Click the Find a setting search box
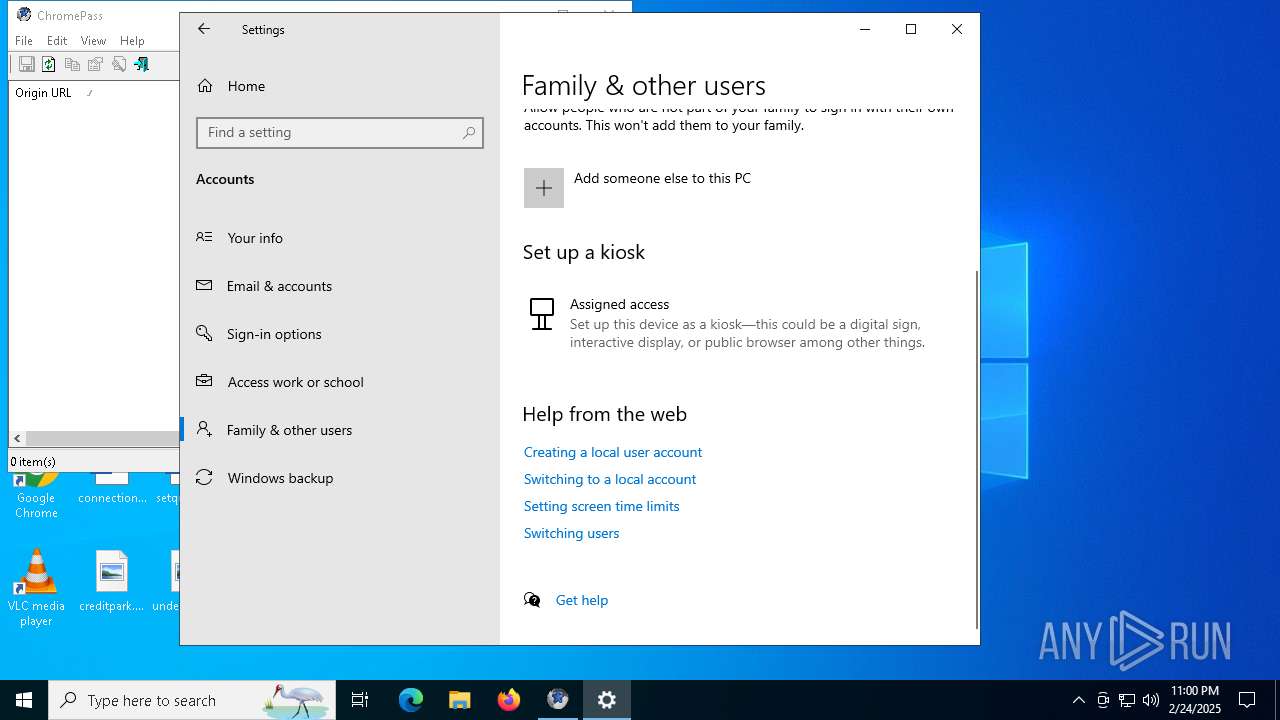The height and width of the screenshot is (720, 1280). (x=340, y=133)
